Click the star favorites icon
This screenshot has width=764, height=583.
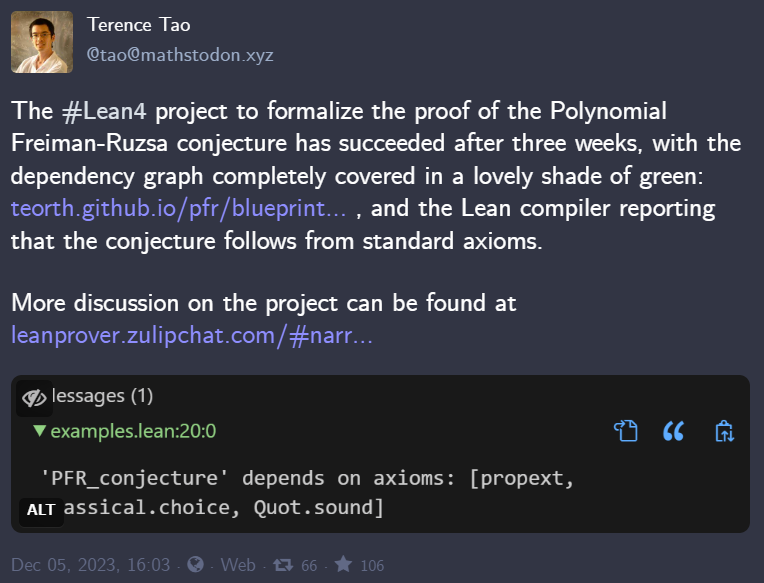pos(343,565)
